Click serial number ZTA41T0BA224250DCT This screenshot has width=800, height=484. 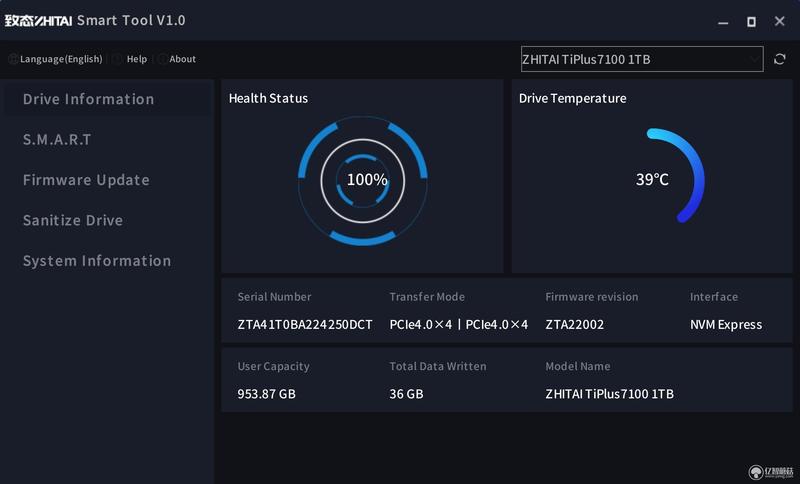click(x=305, y=324)
